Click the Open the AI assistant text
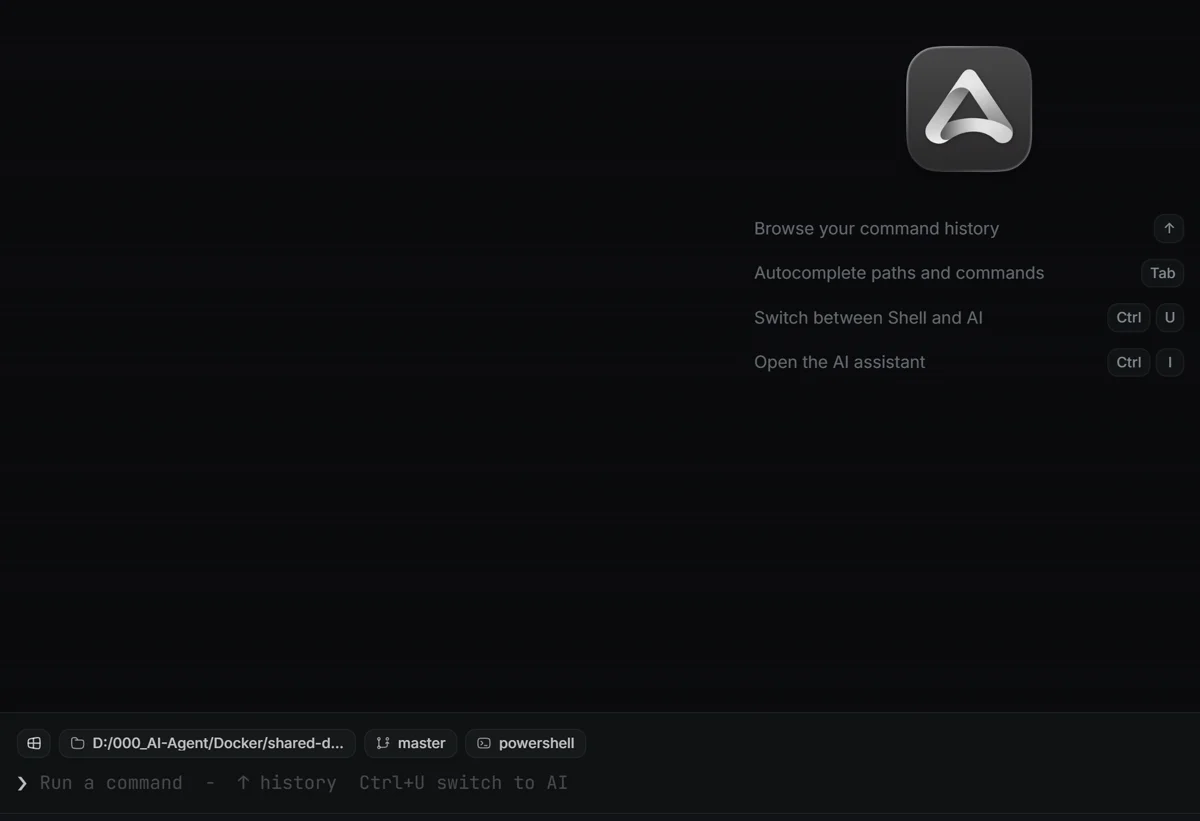 [840, 362]
